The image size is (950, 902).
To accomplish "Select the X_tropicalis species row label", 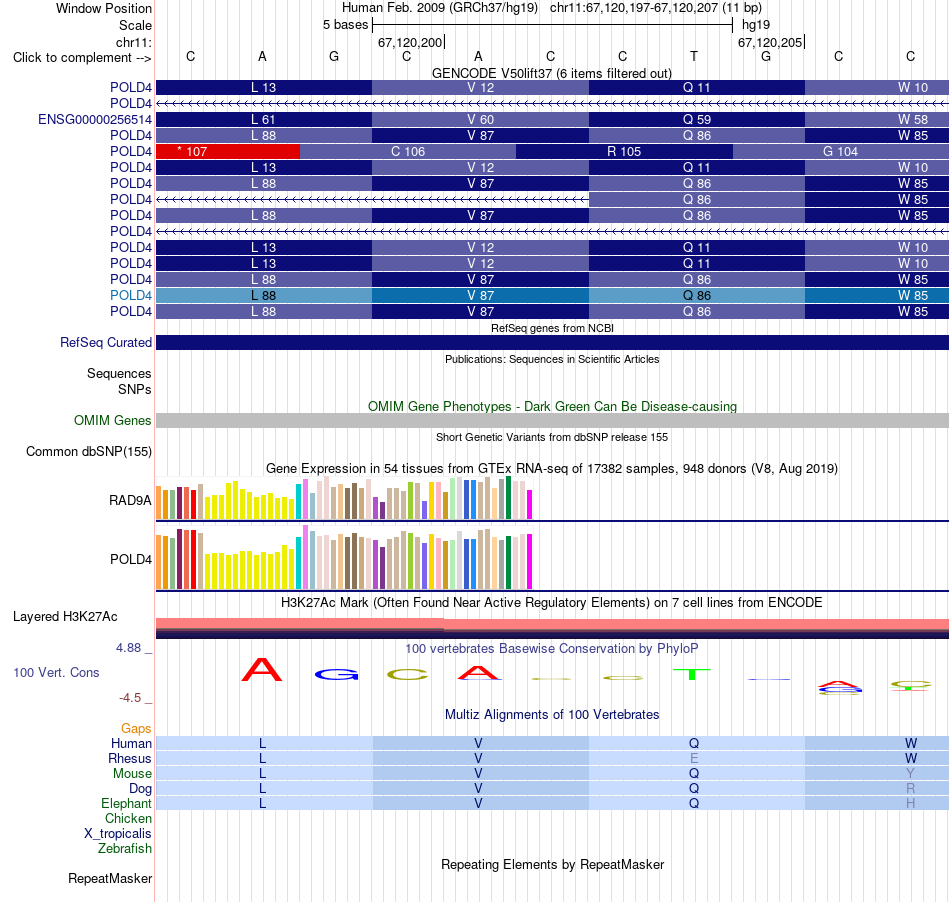I will click(118, 834).
